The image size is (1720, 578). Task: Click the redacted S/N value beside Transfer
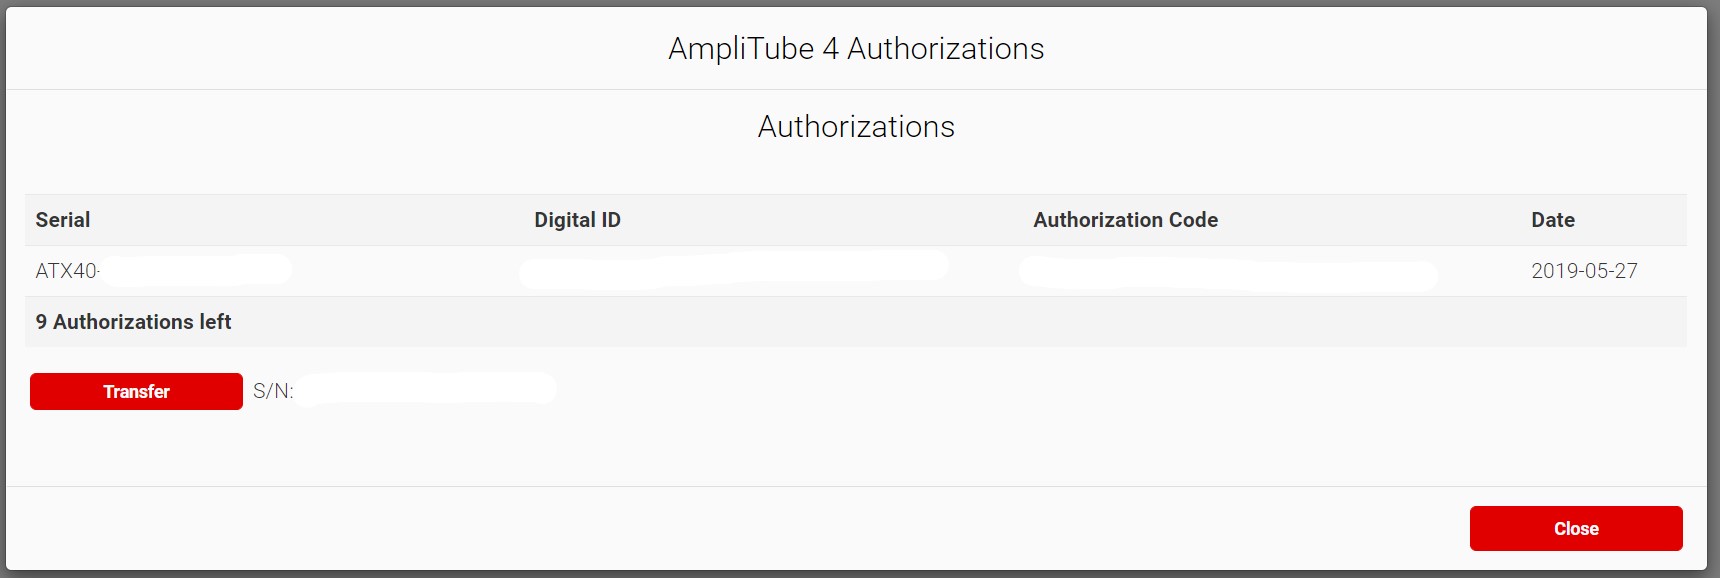[x=425, y=388]
